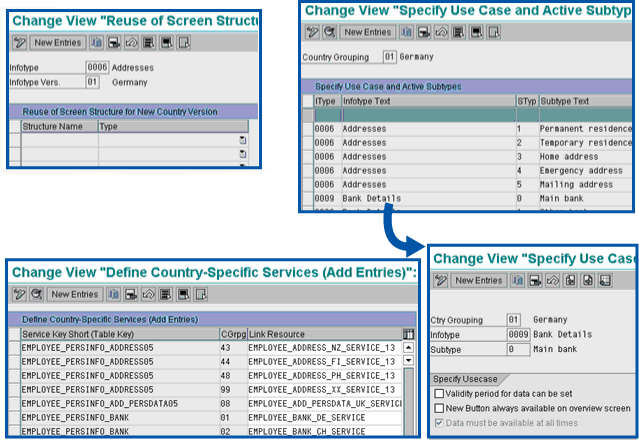Toggle 'Data must be available at all times'
The width and height of the screenshot is (639, 446).
(440, 423)
